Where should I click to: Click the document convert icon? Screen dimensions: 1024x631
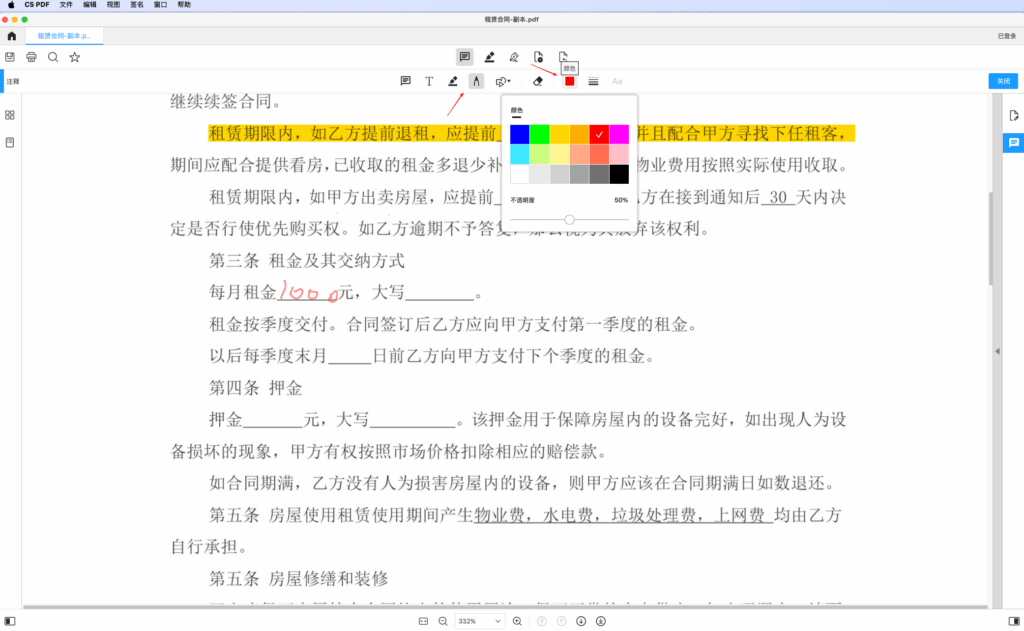click(563, 56)
